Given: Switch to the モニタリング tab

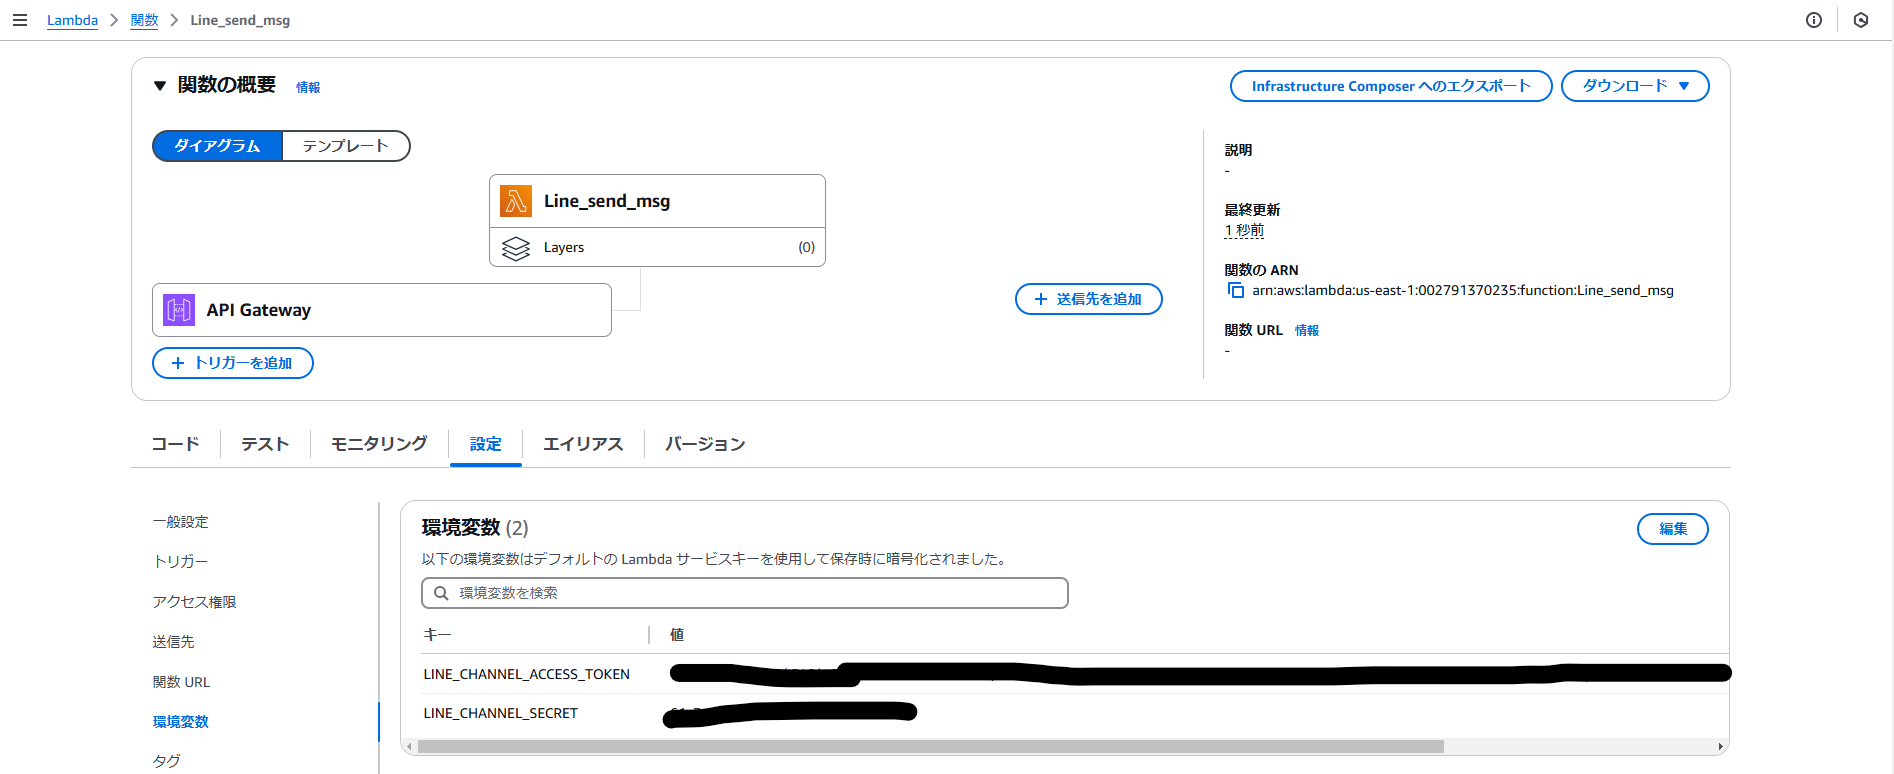Looking at the screenshot, I should (379, 444).
